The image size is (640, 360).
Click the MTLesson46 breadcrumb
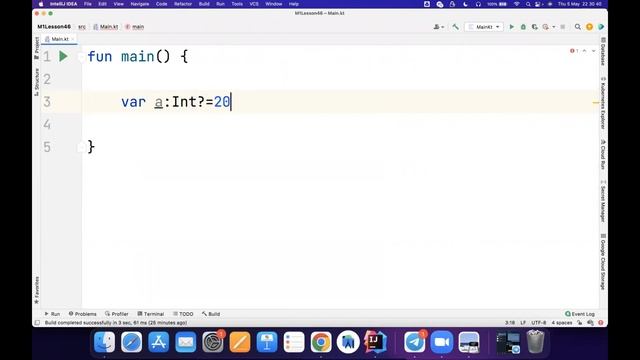click(54, 27)
